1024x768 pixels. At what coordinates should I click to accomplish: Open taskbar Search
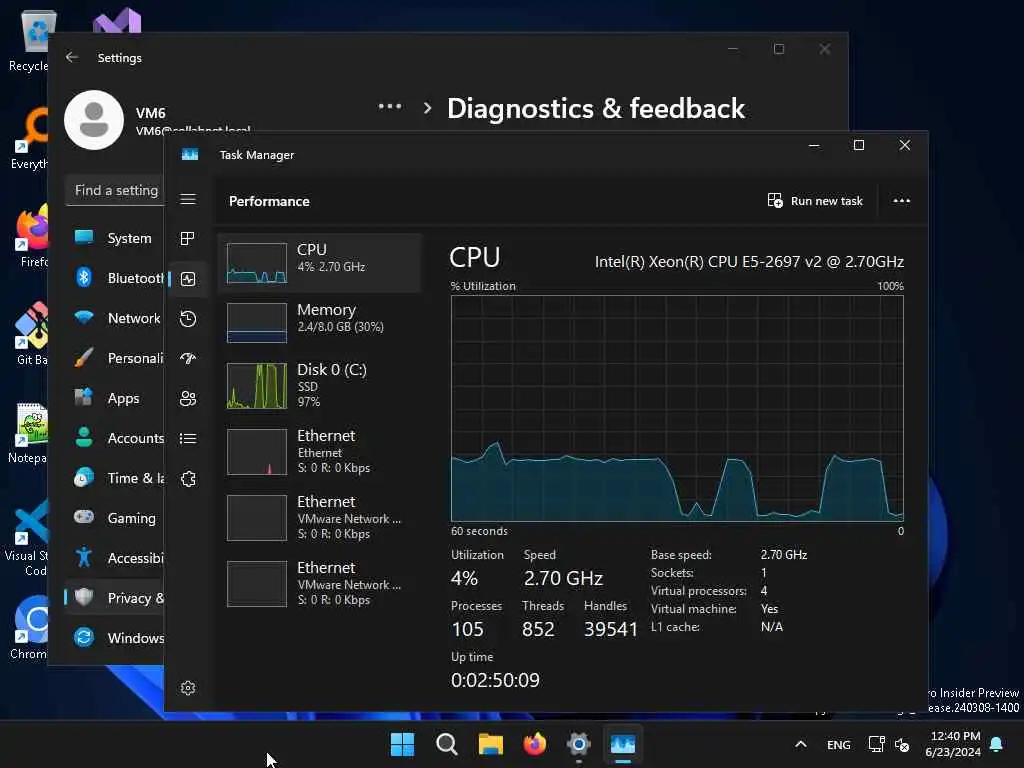(447, 744)
